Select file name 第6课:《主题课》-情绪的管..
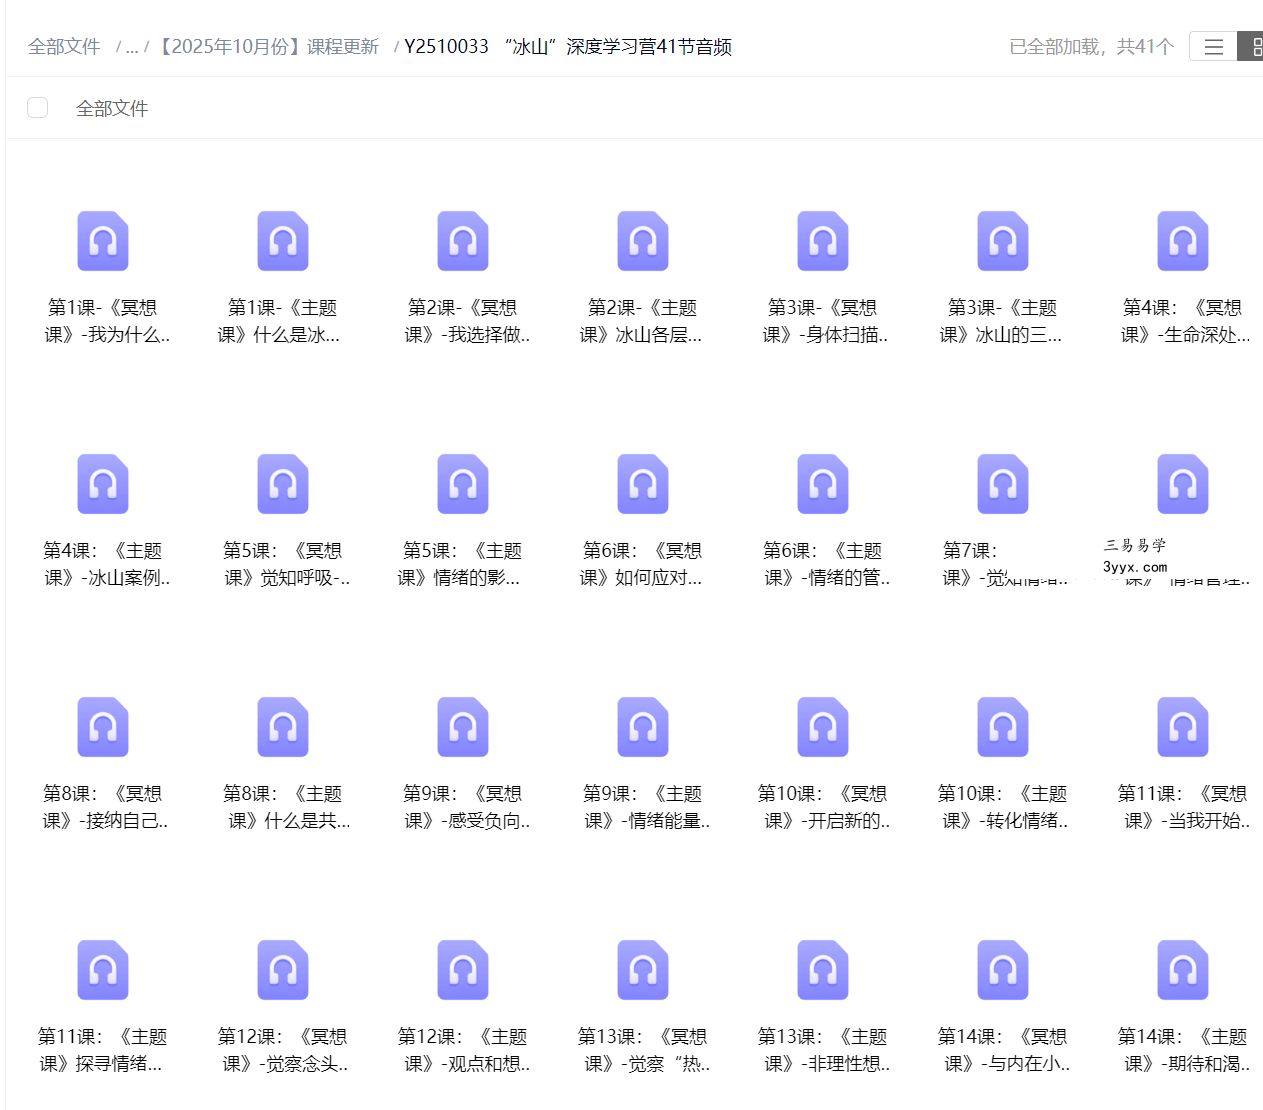 824,564
